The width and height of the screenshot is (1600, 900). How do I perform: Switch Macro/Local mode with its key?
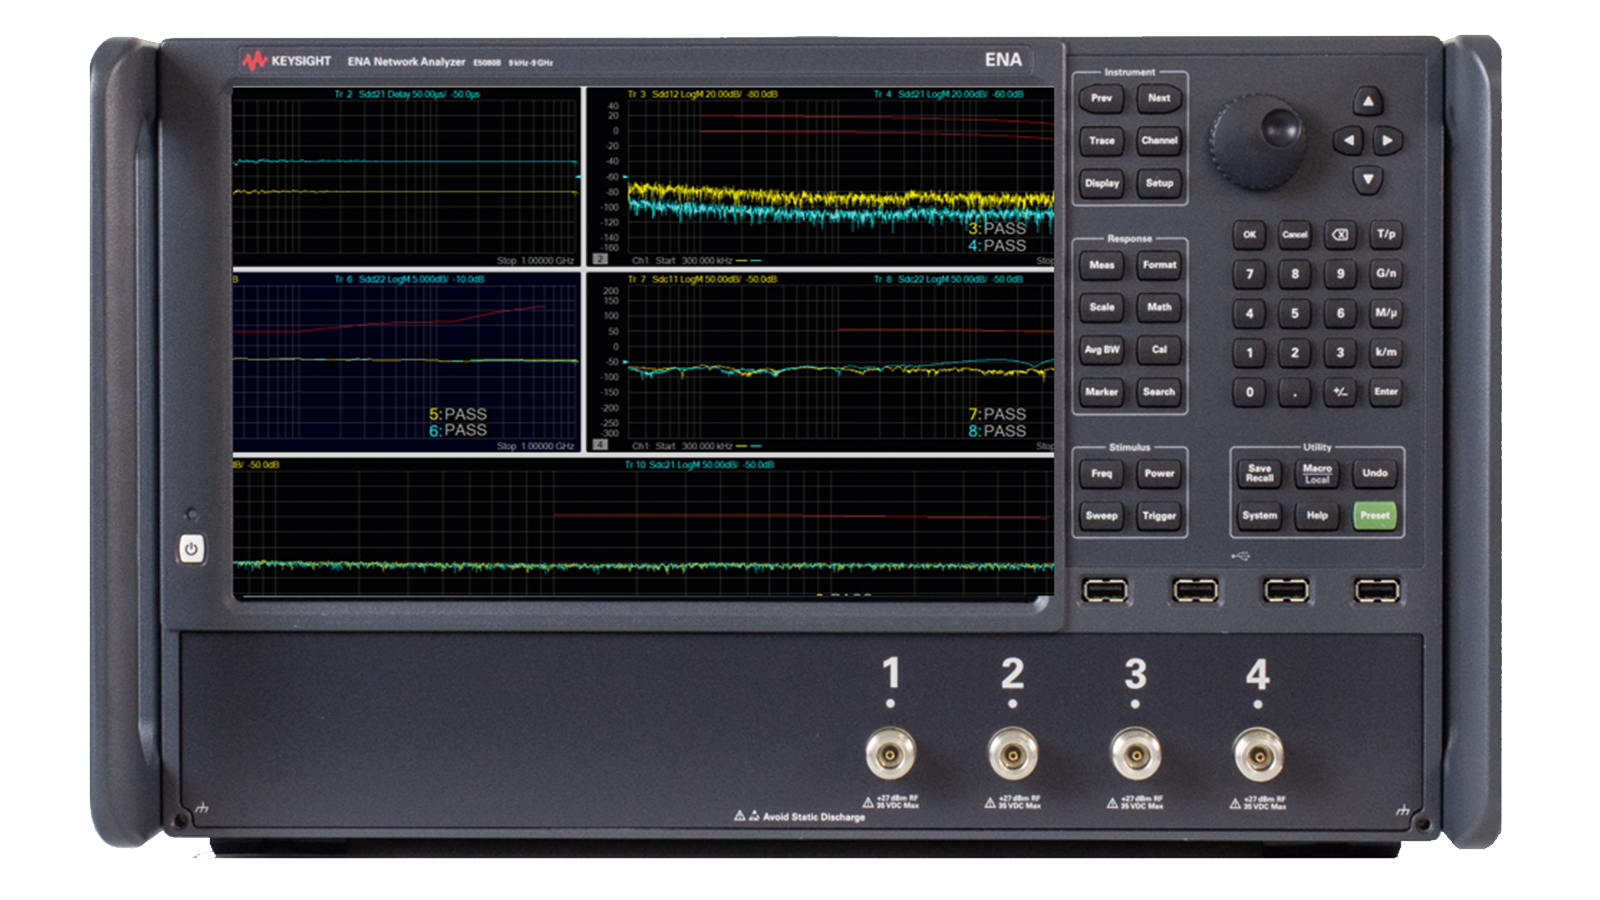(1317, 474)
